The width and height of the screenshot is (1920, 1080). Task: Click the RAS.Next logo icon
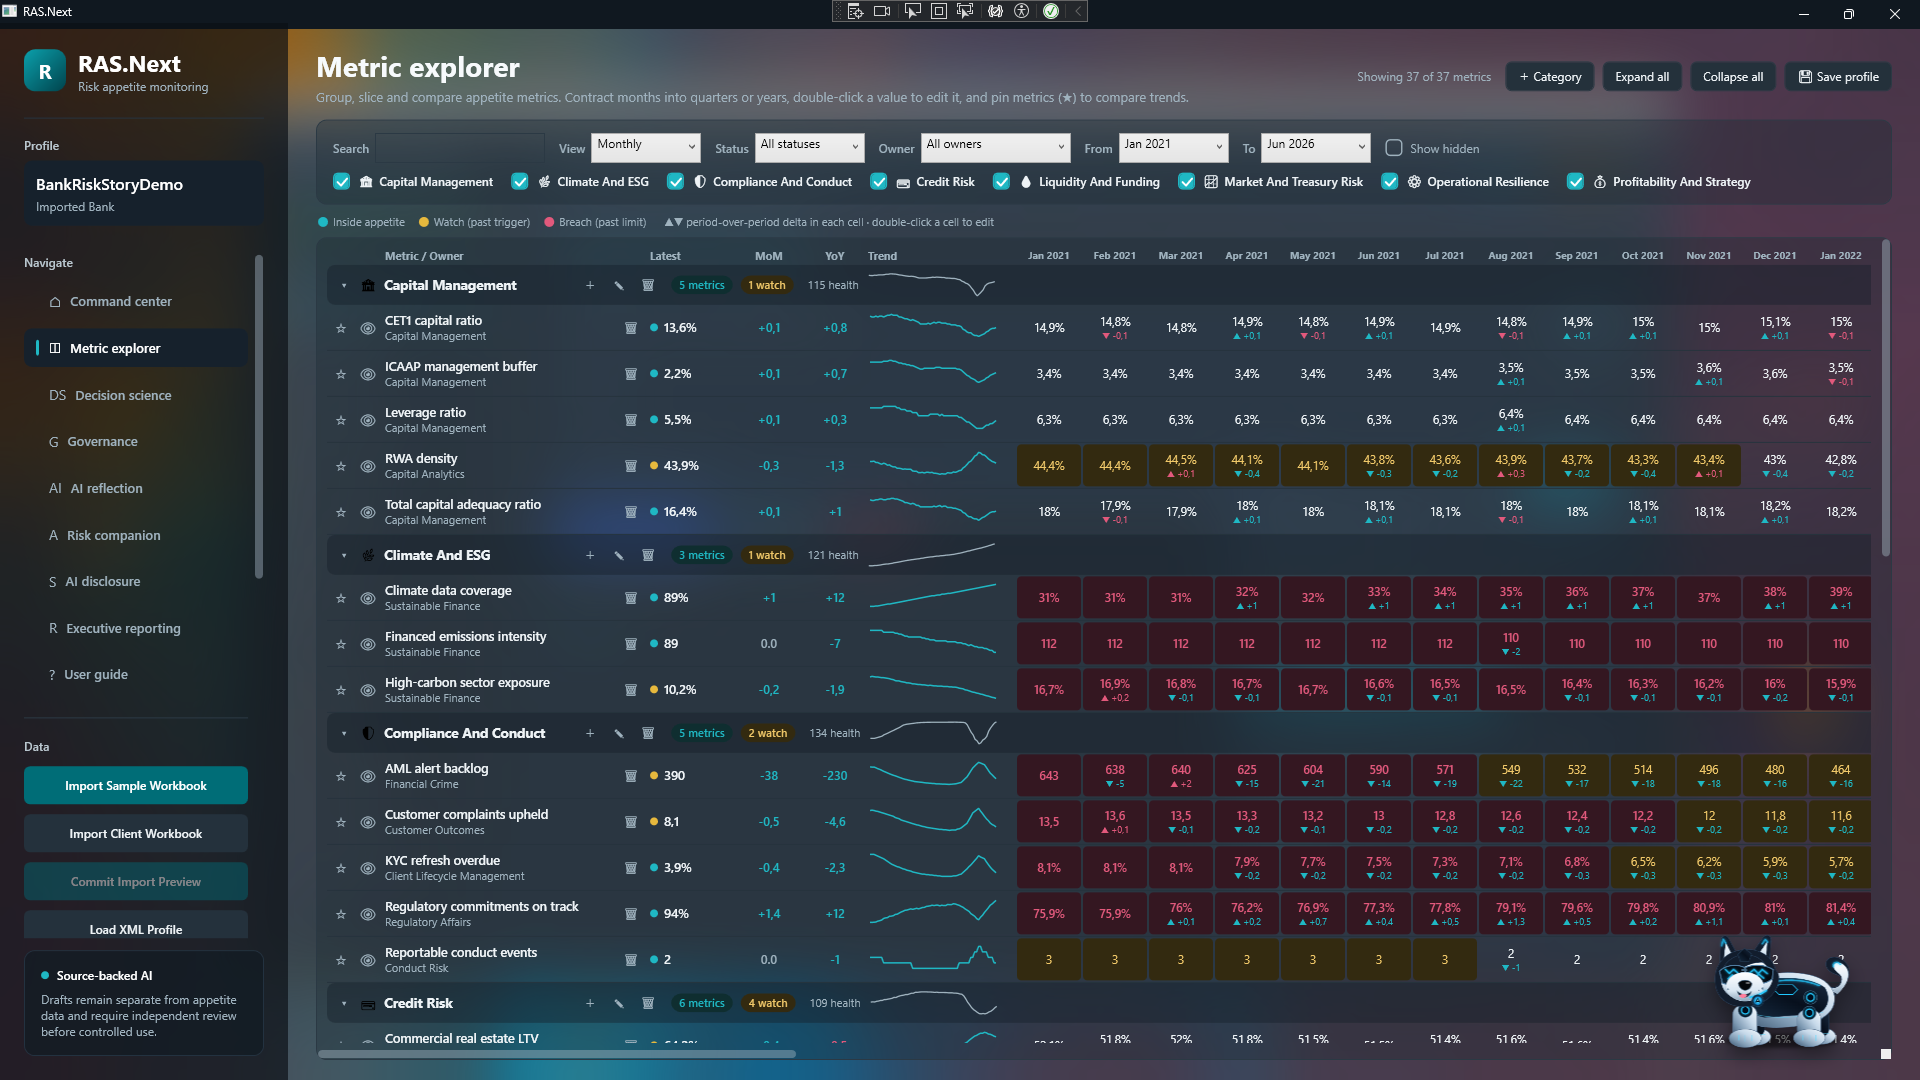click(45, 72)
